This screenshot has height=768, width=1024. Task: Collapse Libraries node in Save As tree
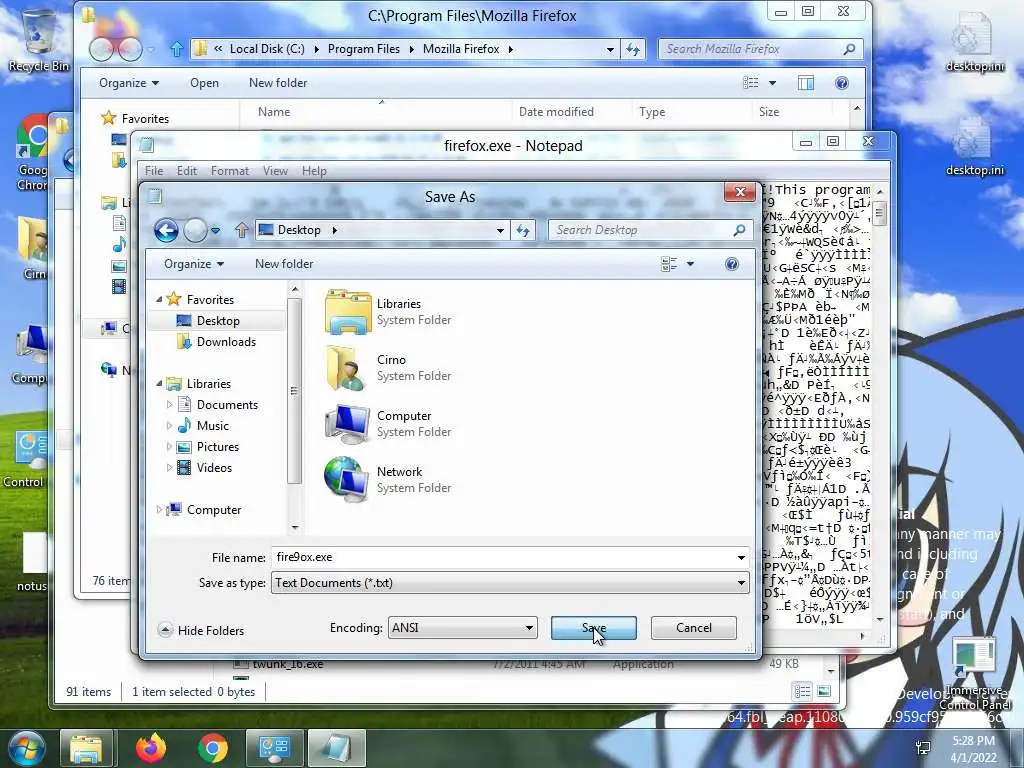coord(159,383)
